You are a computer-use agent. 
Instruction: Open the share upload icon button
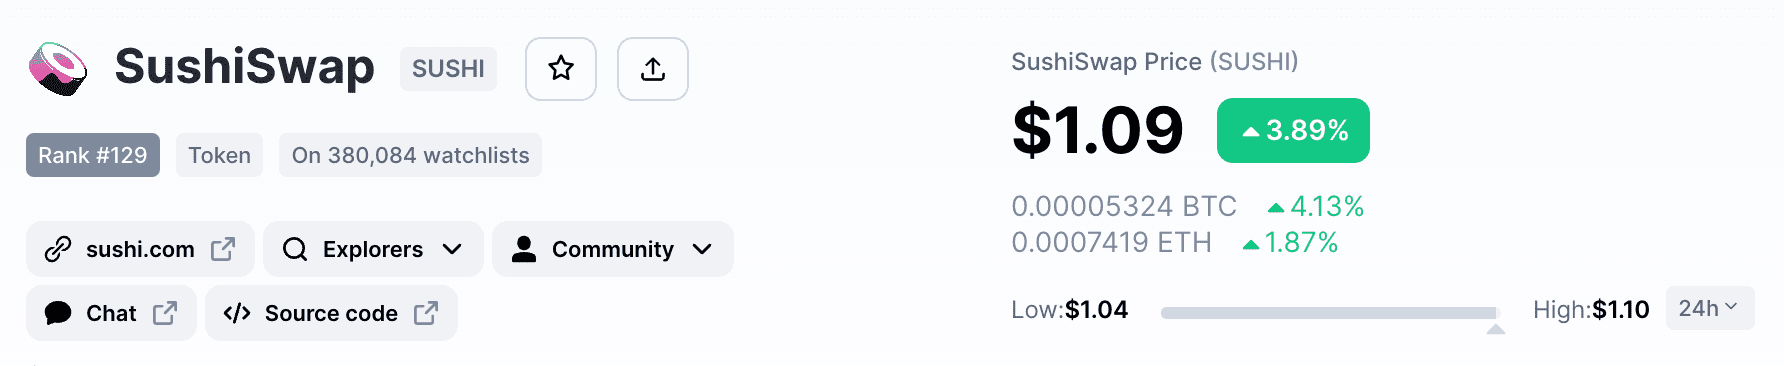[653, 69]
